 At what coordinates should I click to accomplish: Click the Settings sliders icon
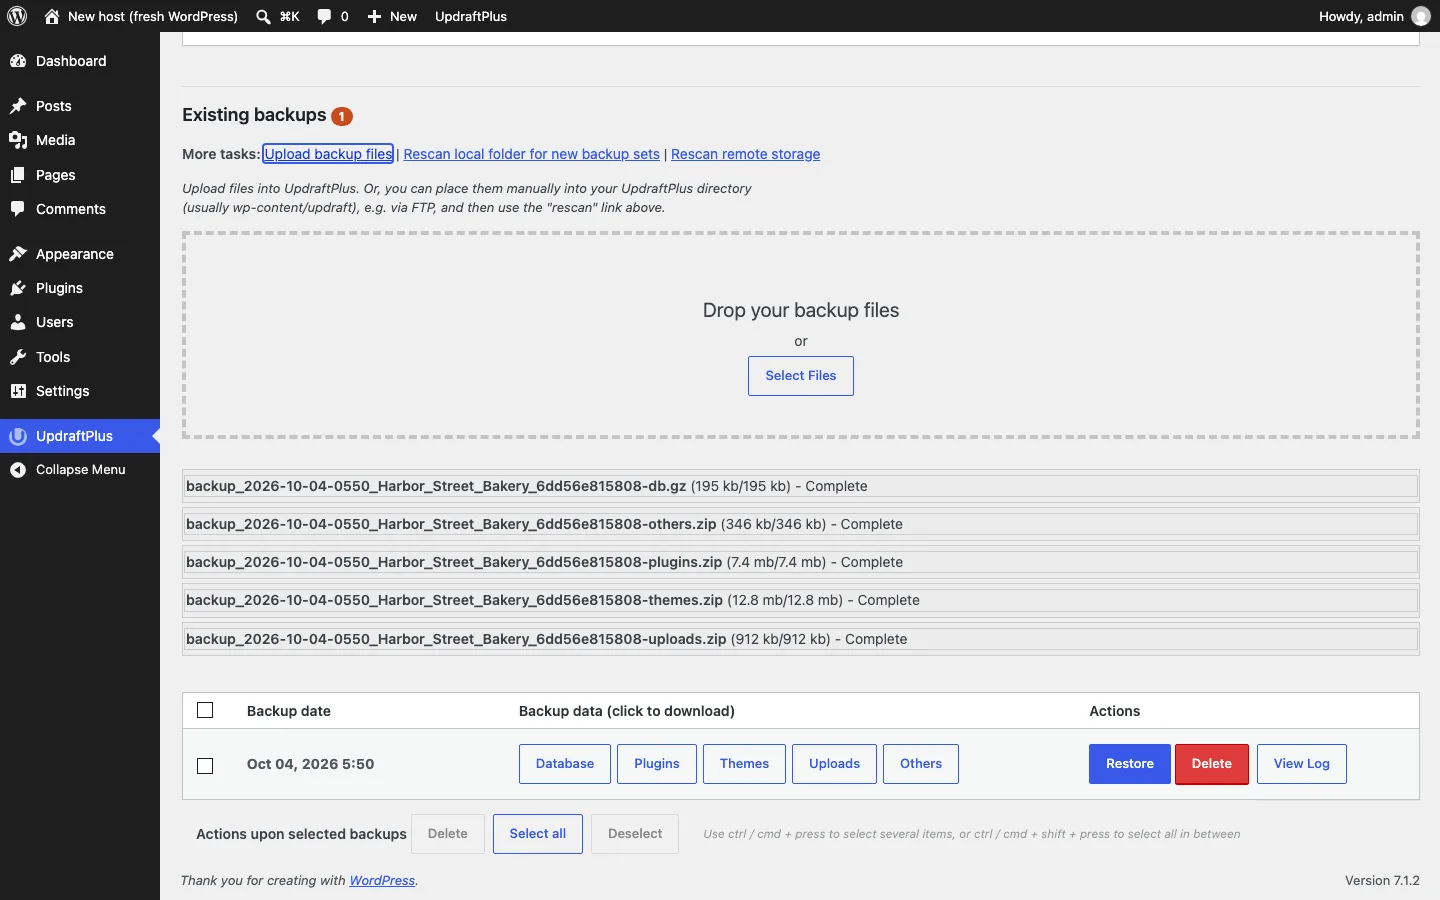tap(18, 391)
